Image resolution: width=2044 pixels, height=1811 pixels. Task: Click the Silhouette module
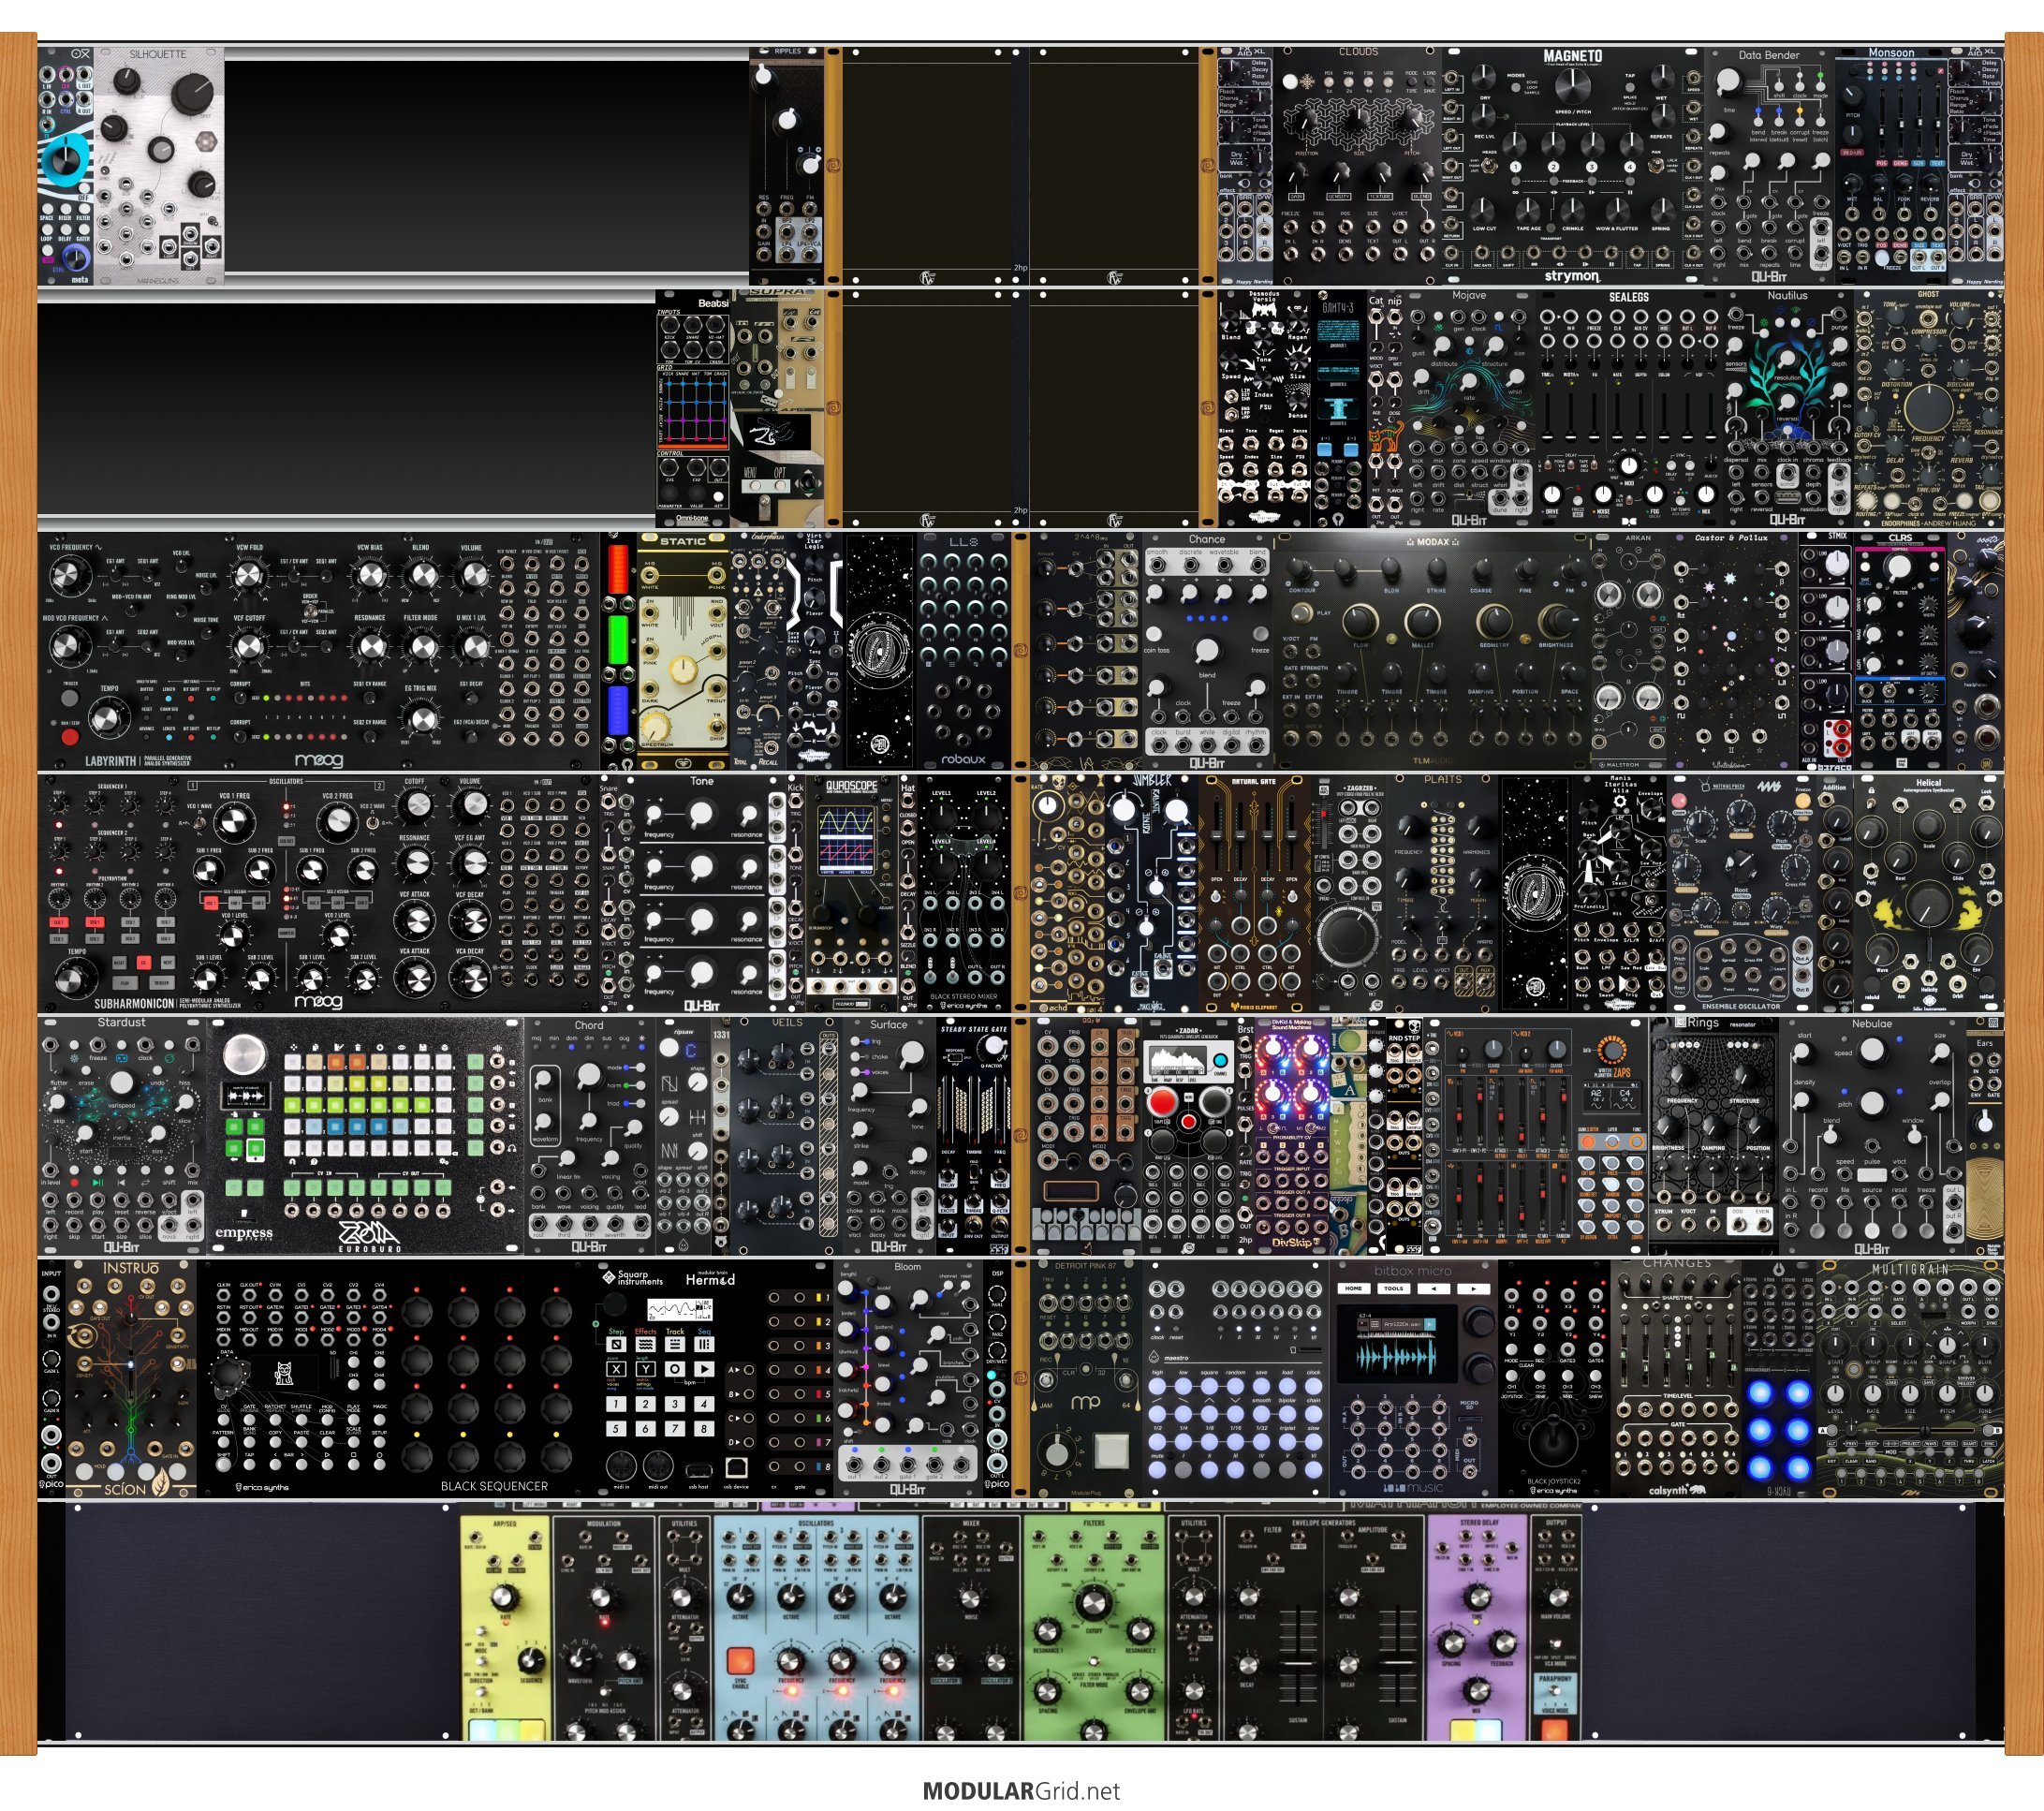pyautogui.click(x=159, y=164)
